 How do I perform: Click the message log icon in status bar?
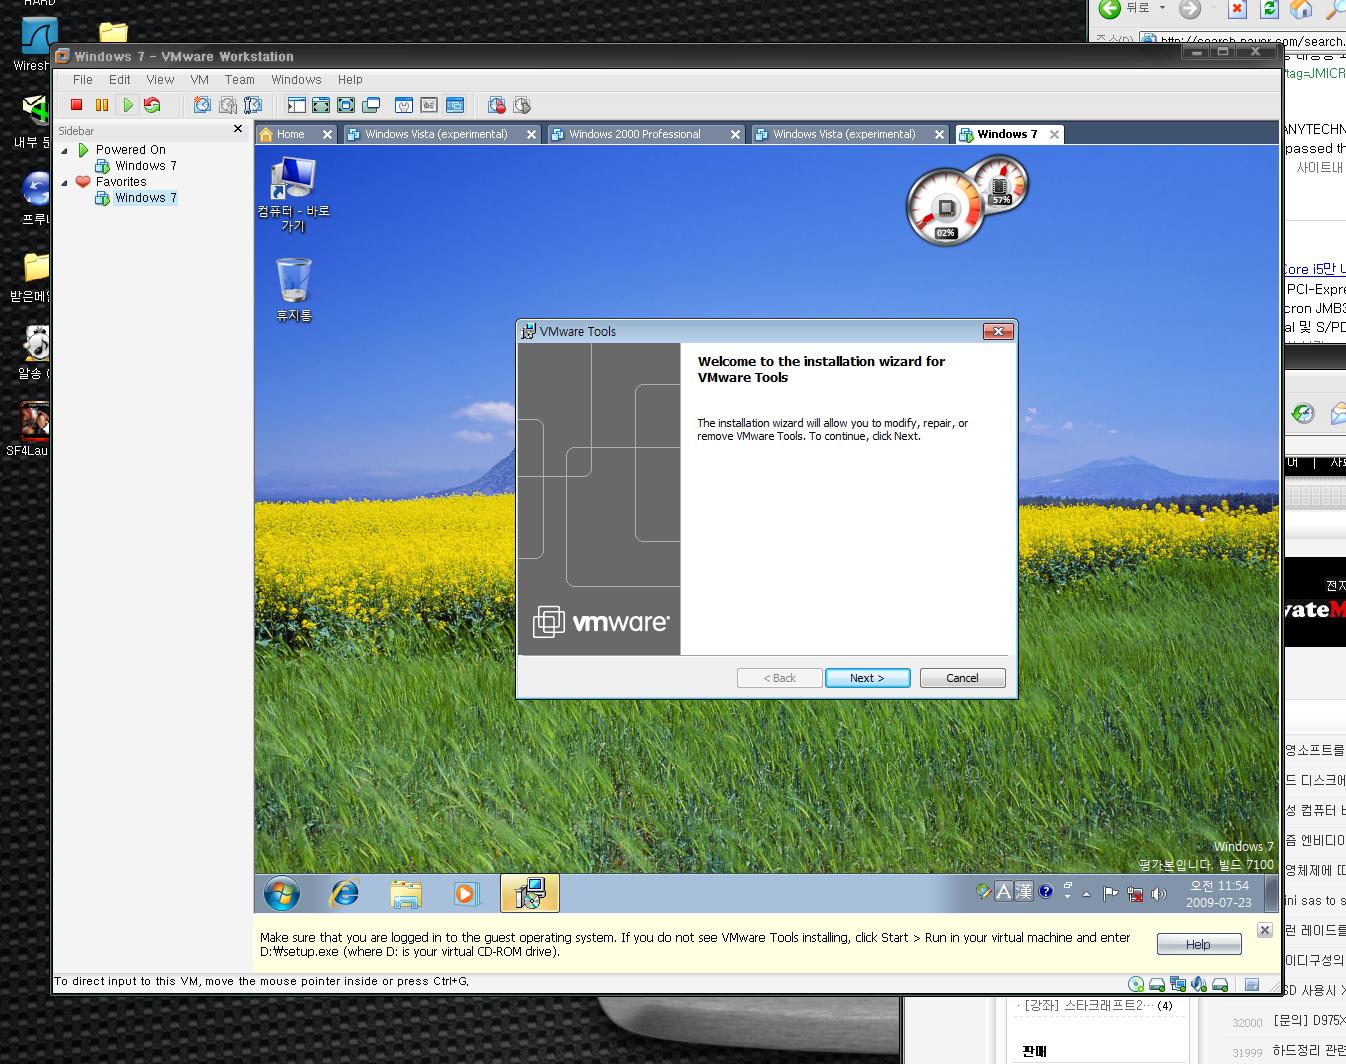(1252, 984)
